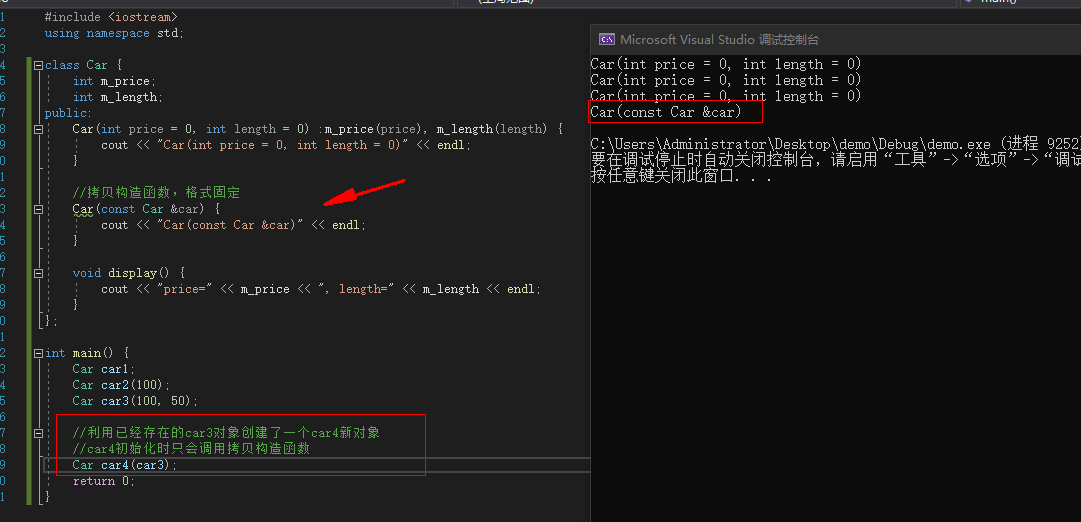Image resolution: width=1081 pixels, height=522 pixels.
Task: Collapse the void display() function
Action: 38,273
